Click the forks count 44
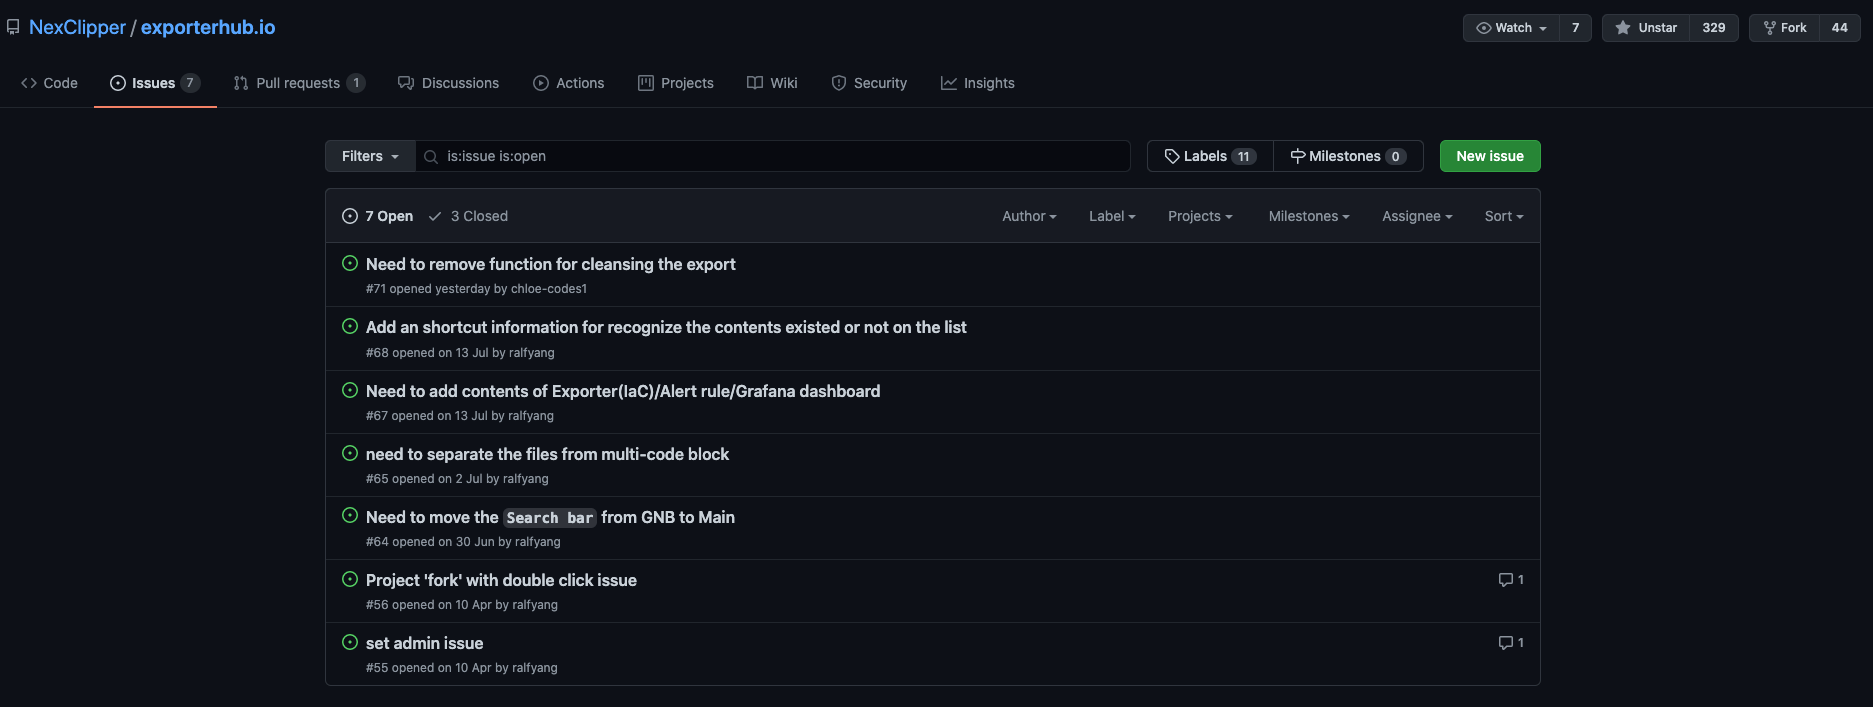 pyautogui.click(x=1840, y=28)
